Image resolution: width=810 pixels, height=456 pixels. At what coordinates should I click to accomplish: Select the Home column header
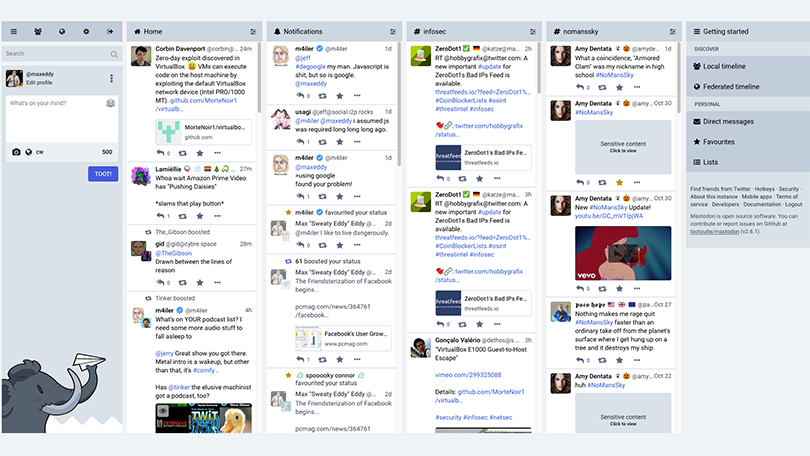(x=194, y=32)
